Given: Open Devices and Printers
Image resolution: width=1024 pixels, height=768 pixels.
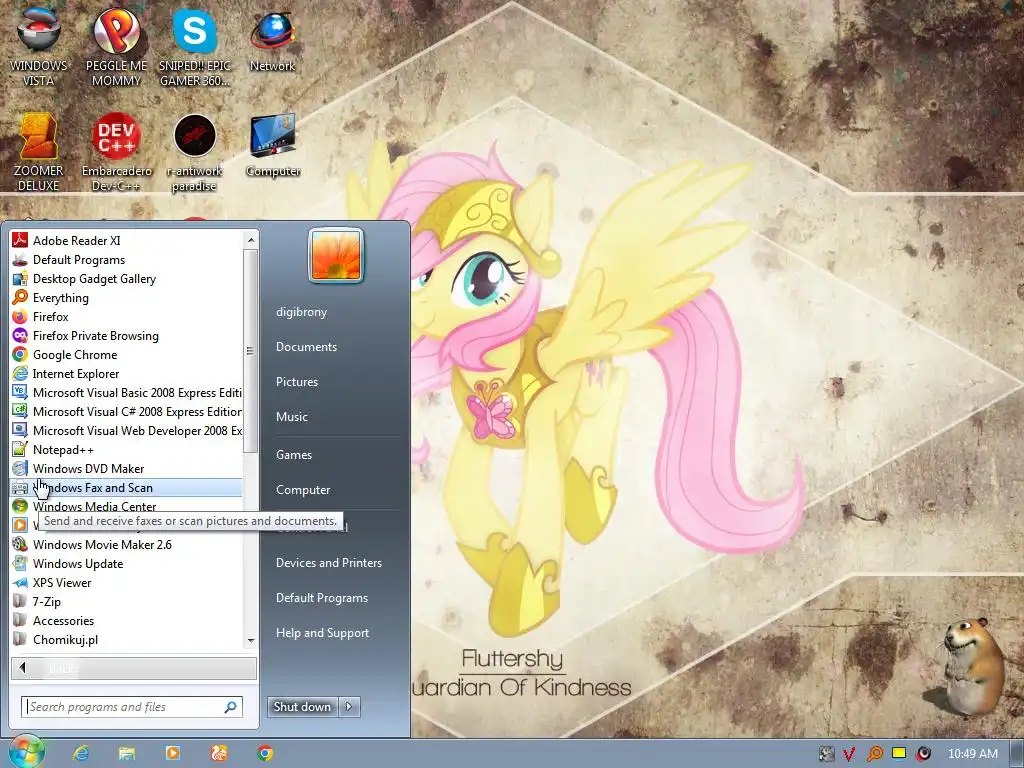Looking at the screenshot, I should click(x=328, y=562).
